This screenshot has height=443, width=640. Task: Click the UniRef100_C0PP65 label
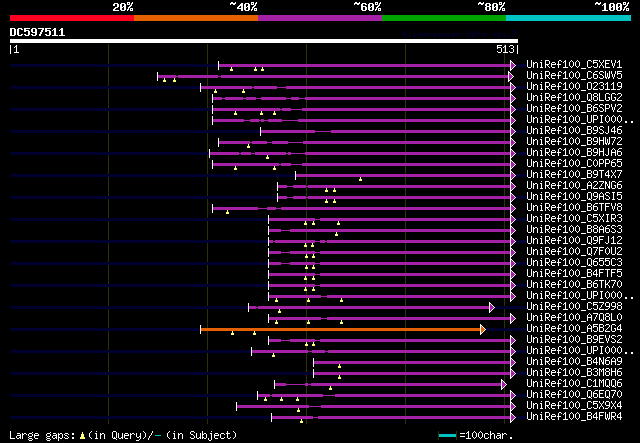point(574,164)
